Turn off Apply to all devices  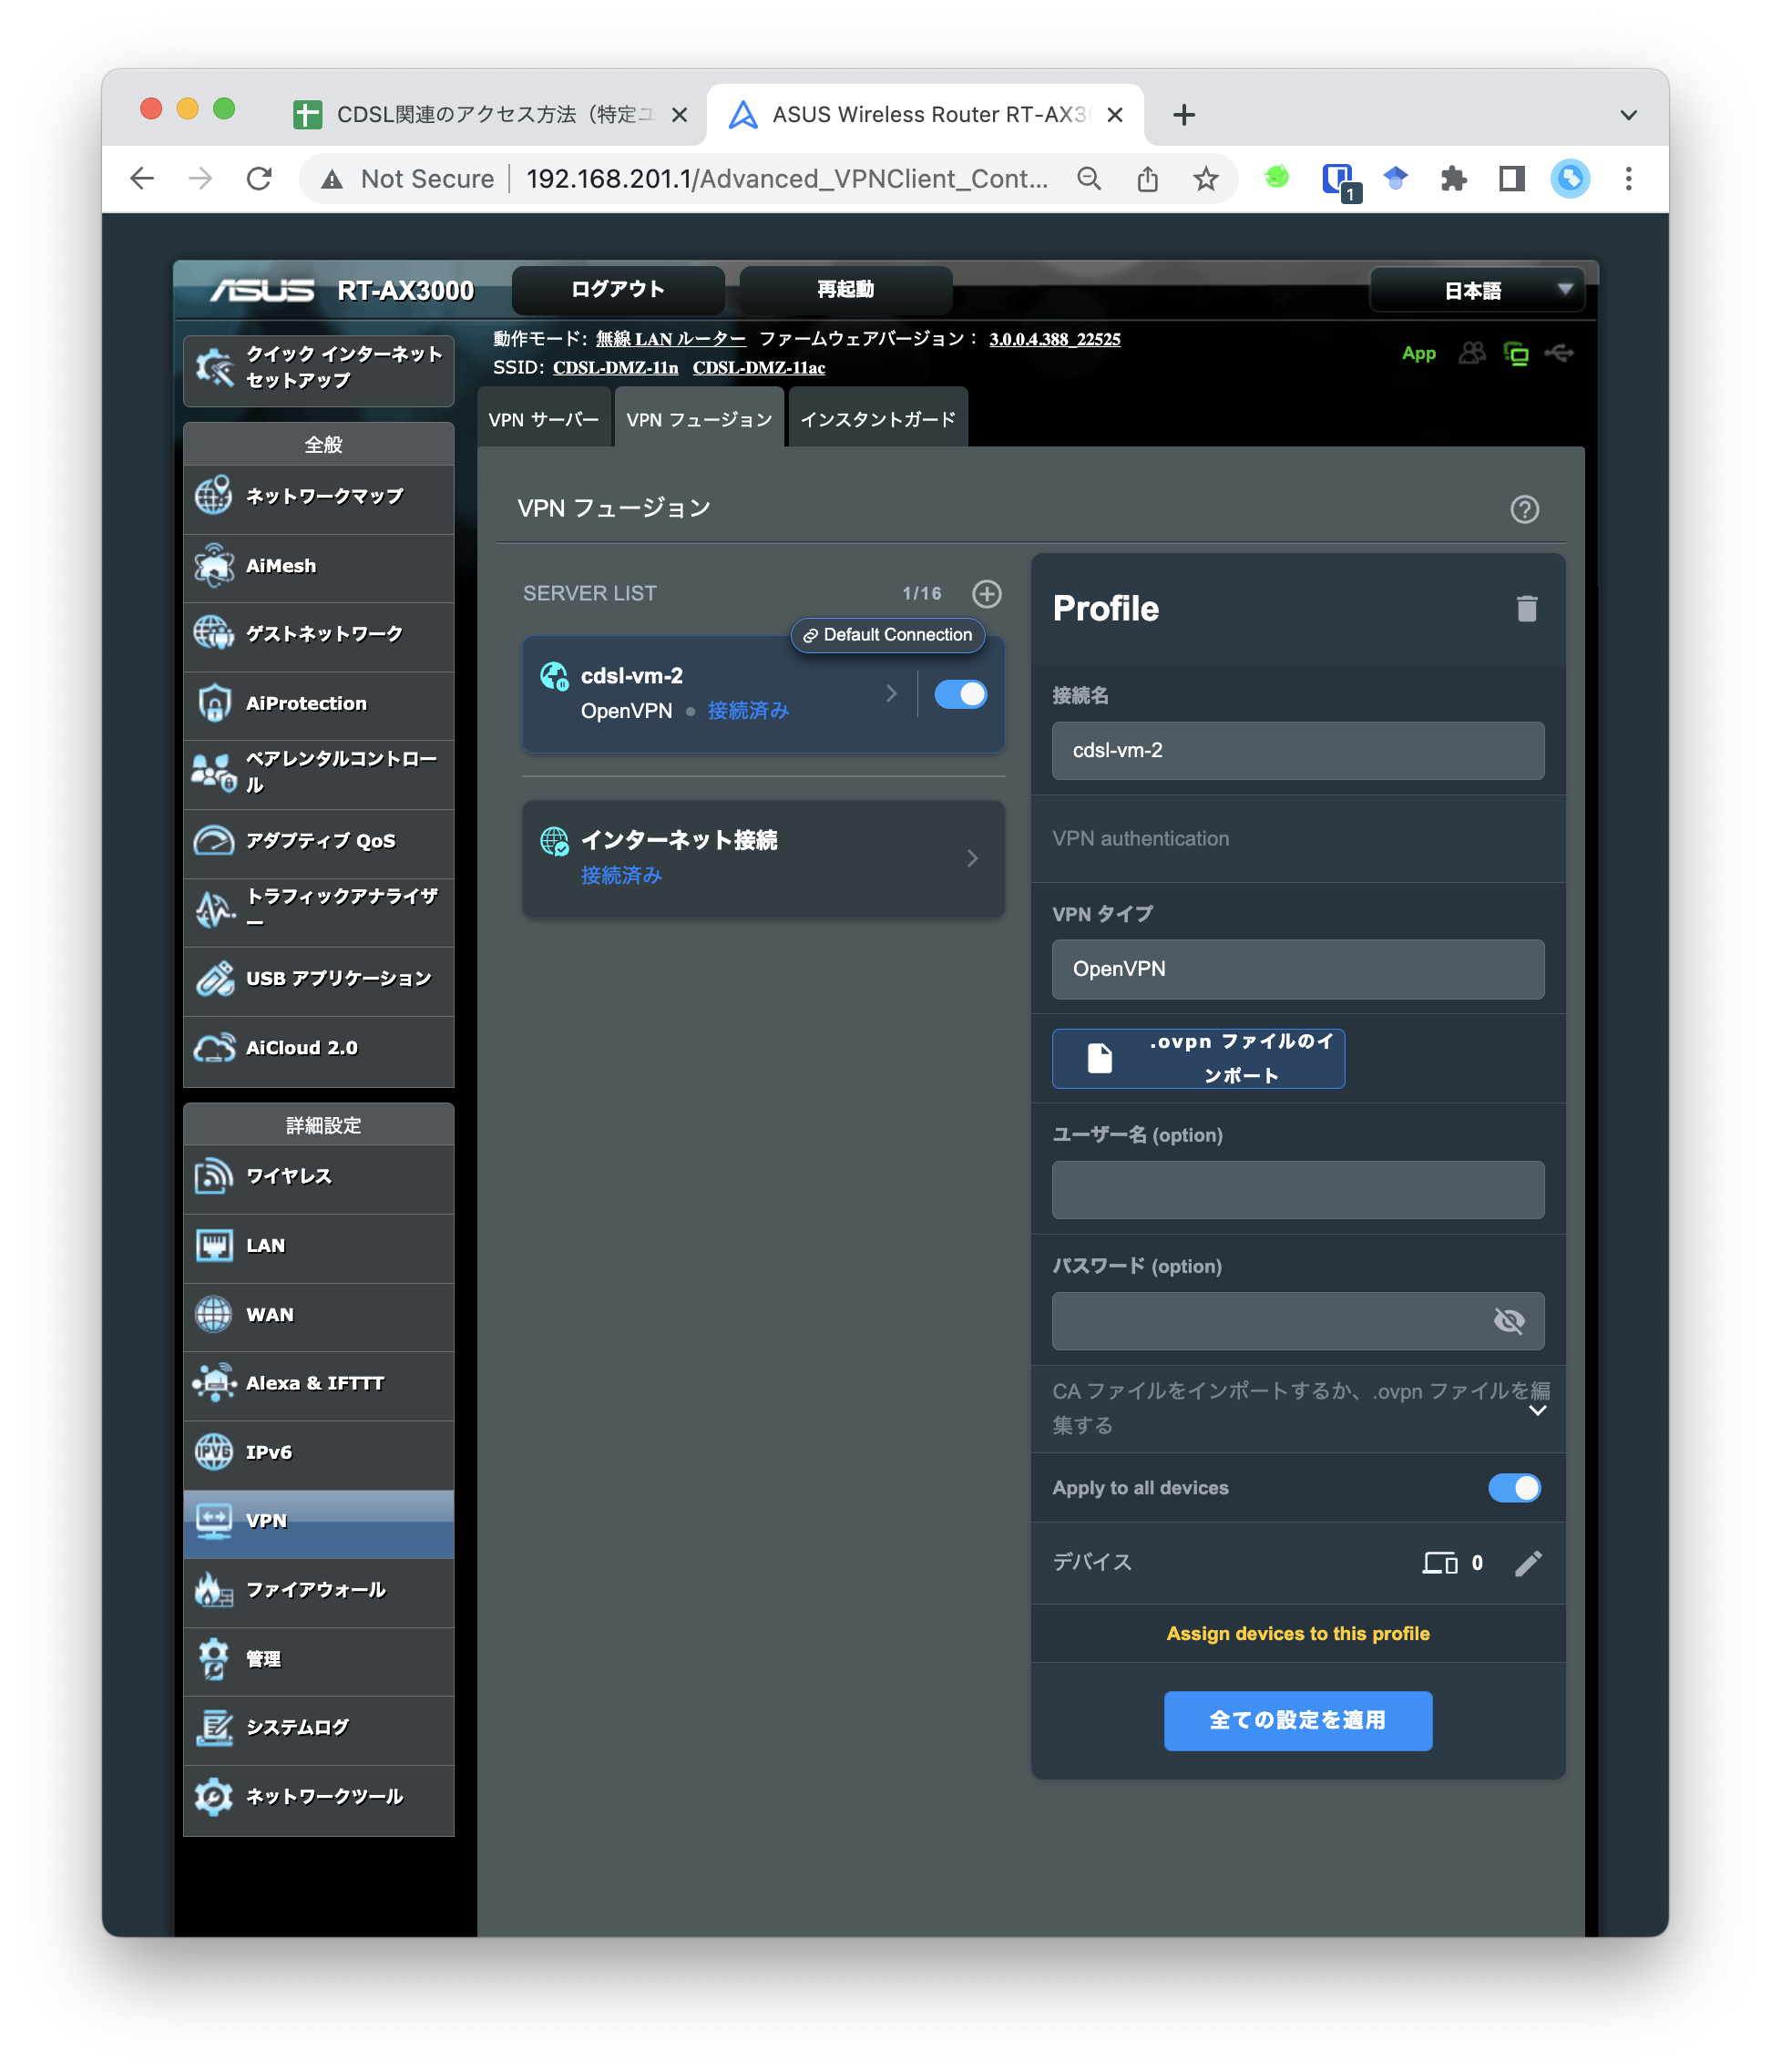pyautogui.click(x=1514, y=1488)
